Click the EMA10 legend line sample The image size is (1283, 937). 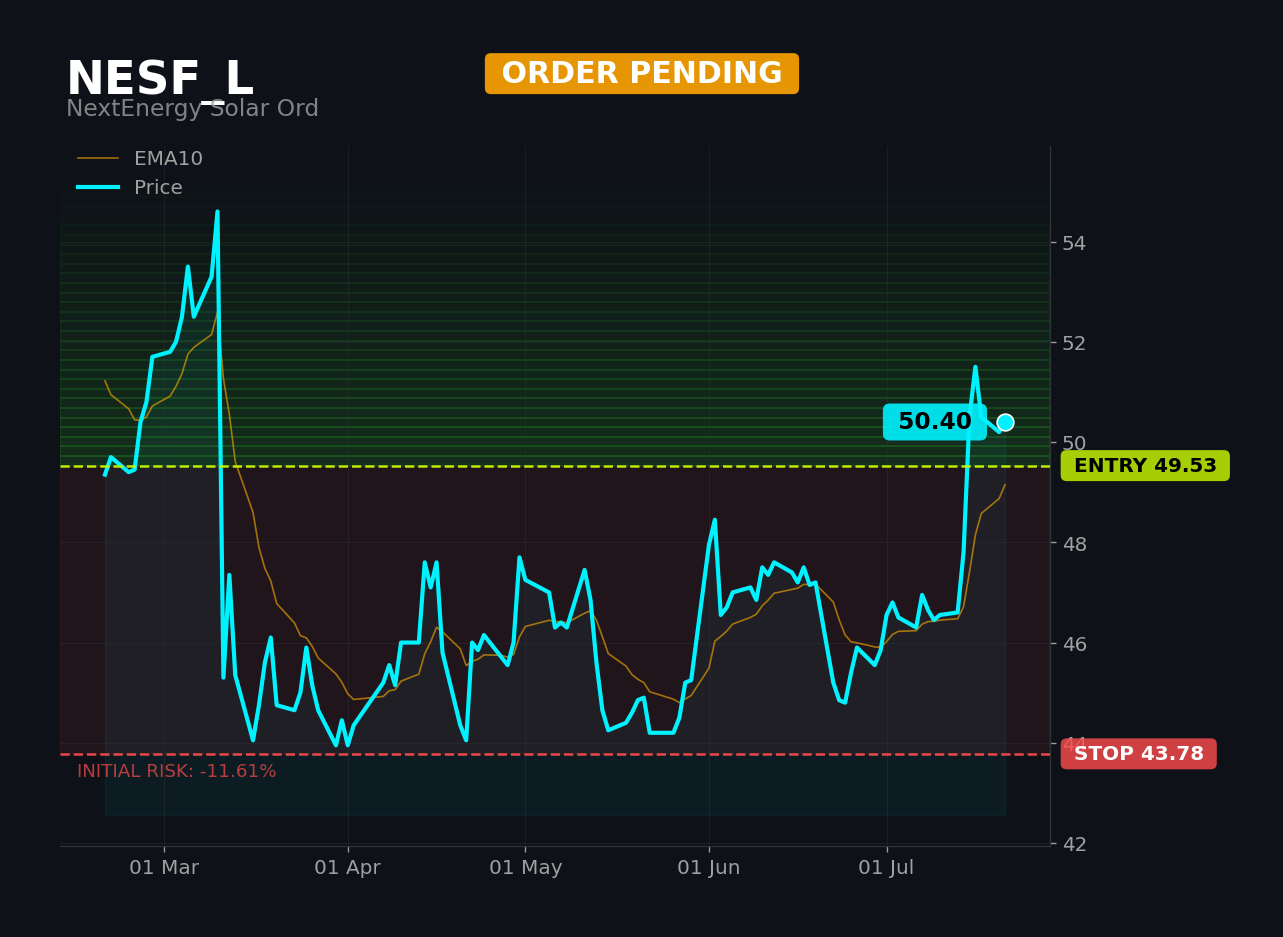98,159
